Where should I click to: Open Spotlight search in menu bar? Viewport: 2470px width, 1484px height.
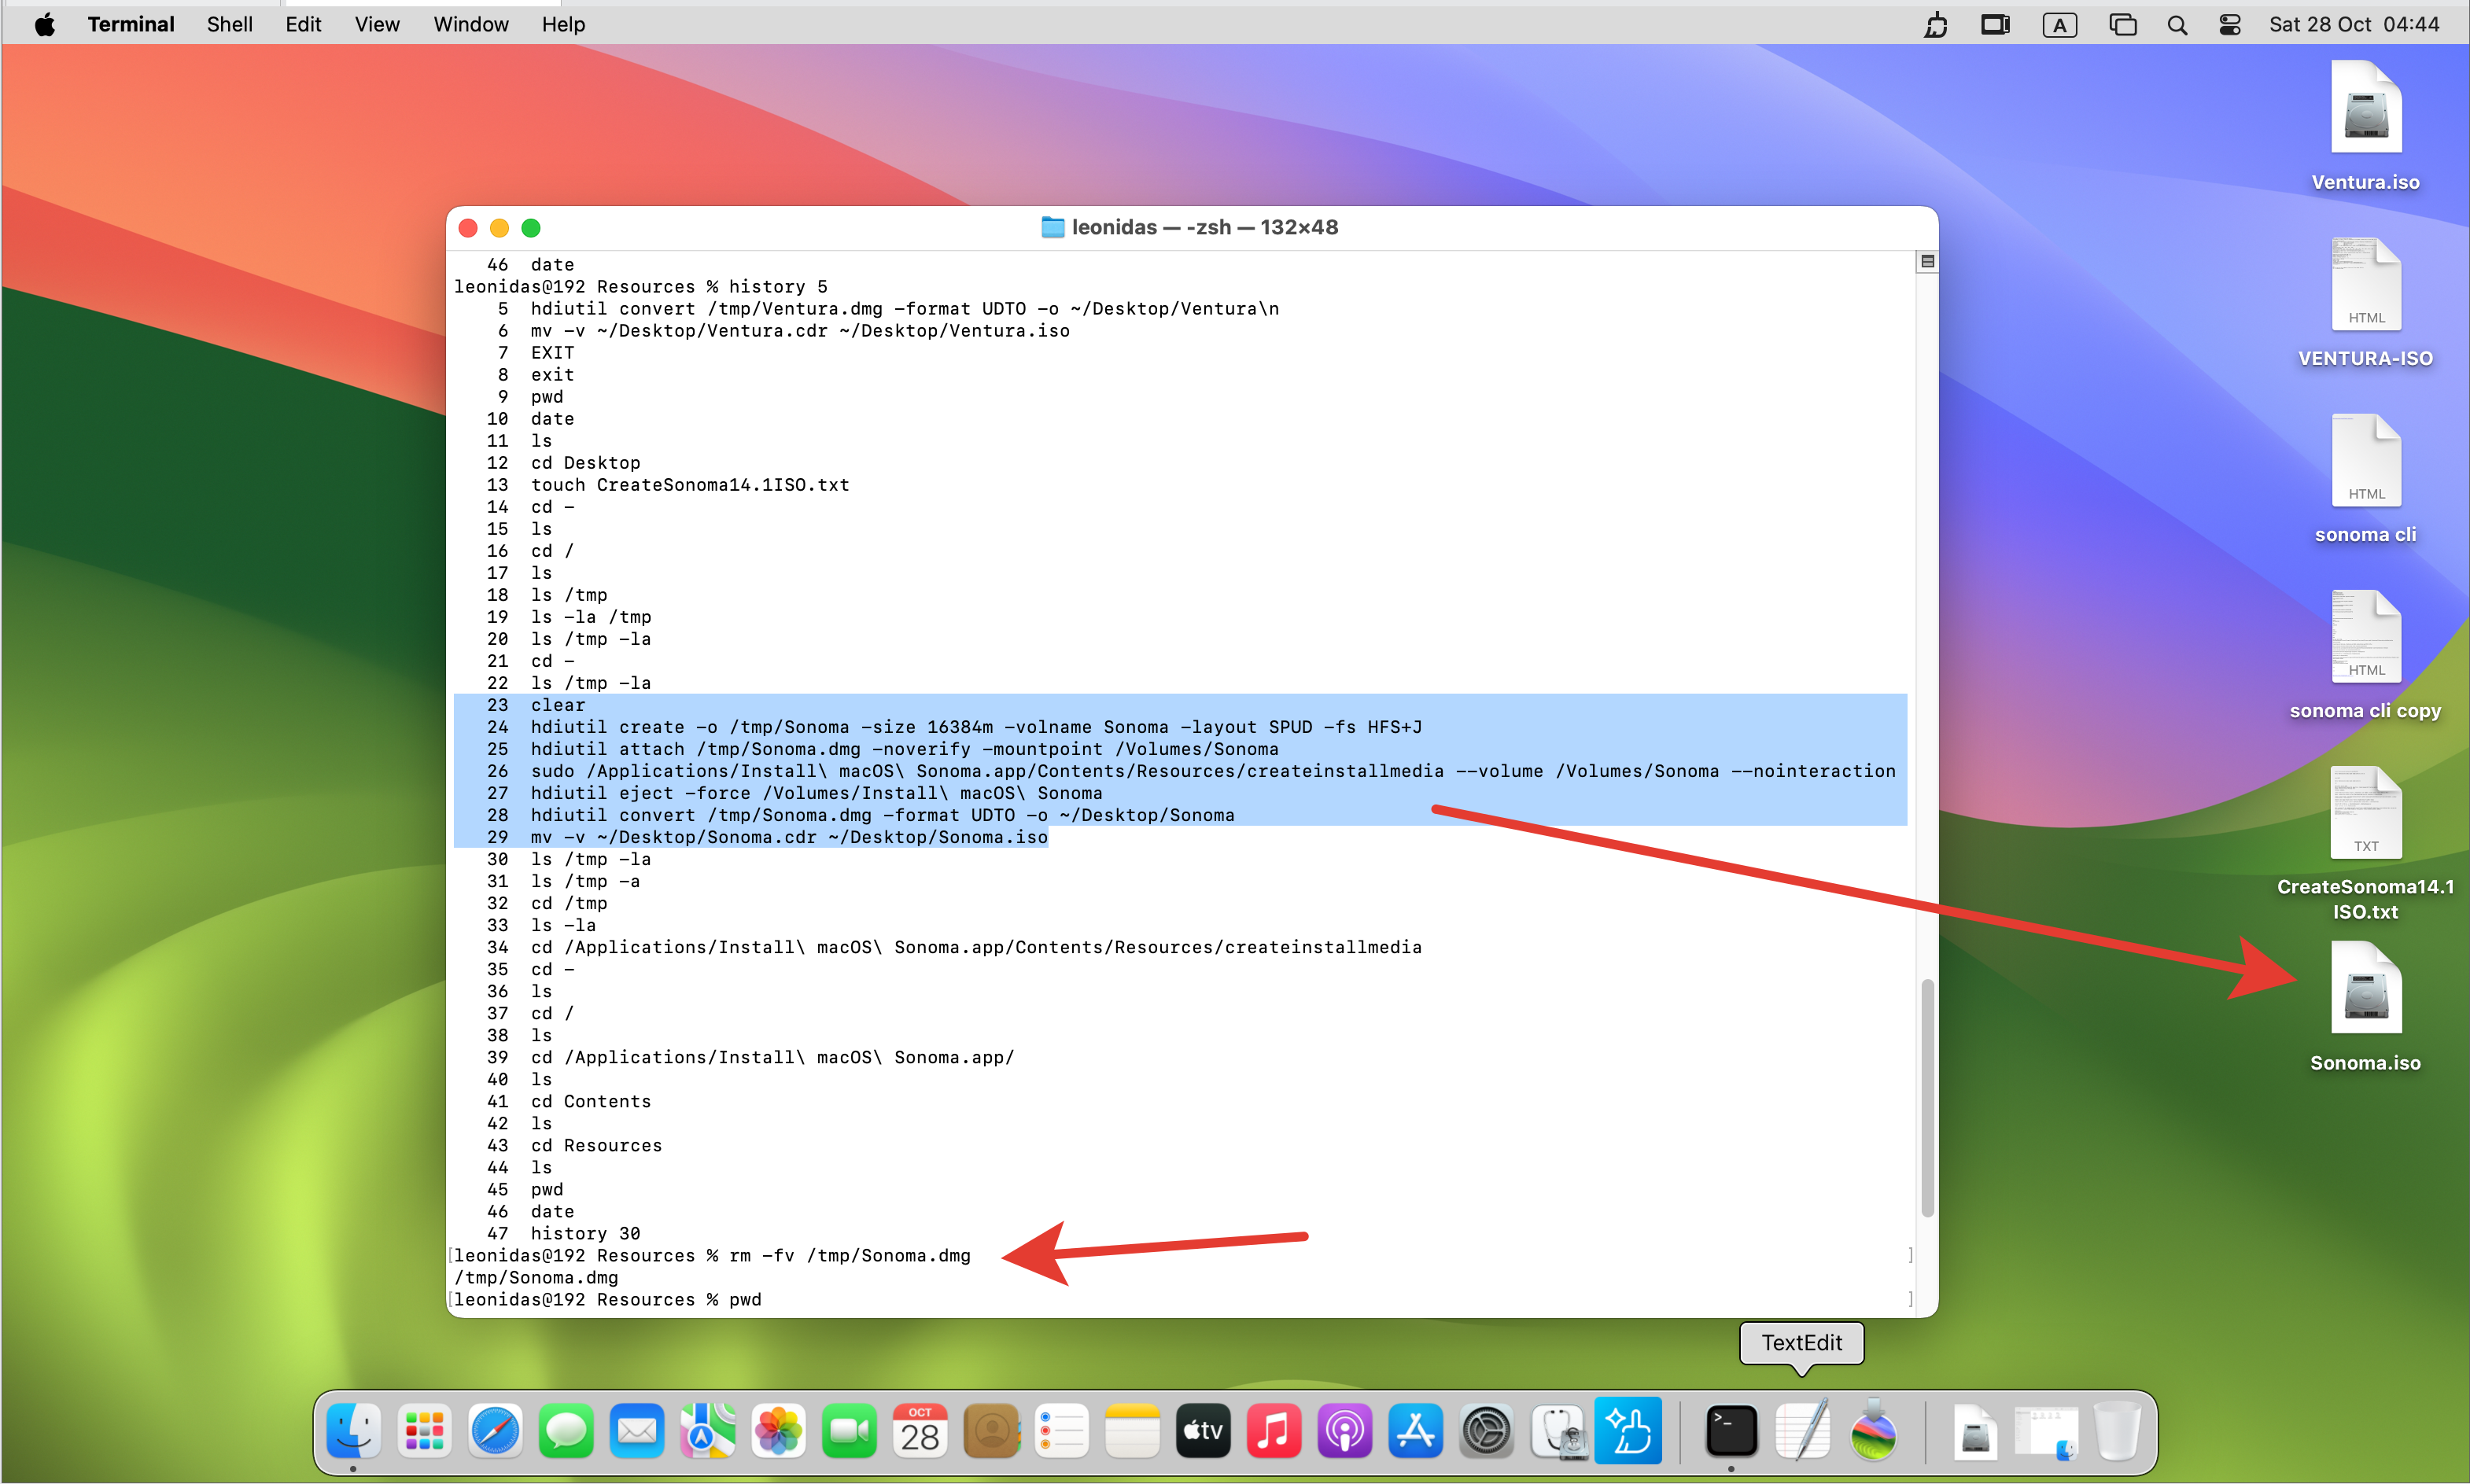click(x=2177, y=25)
